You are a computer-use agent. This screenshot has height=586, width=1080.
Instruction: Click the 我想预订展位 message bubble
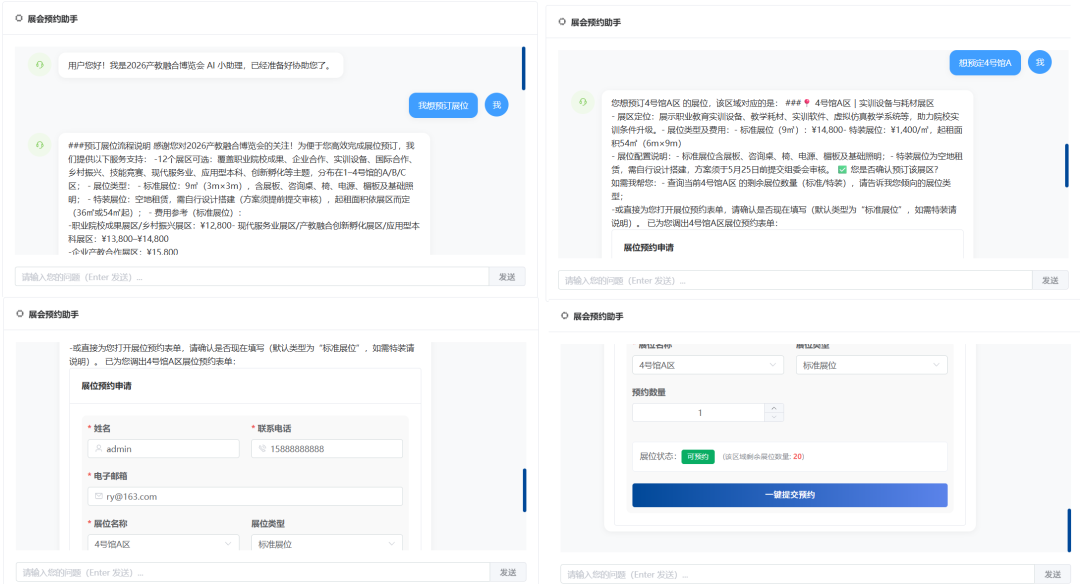click(x=443, y=105)
